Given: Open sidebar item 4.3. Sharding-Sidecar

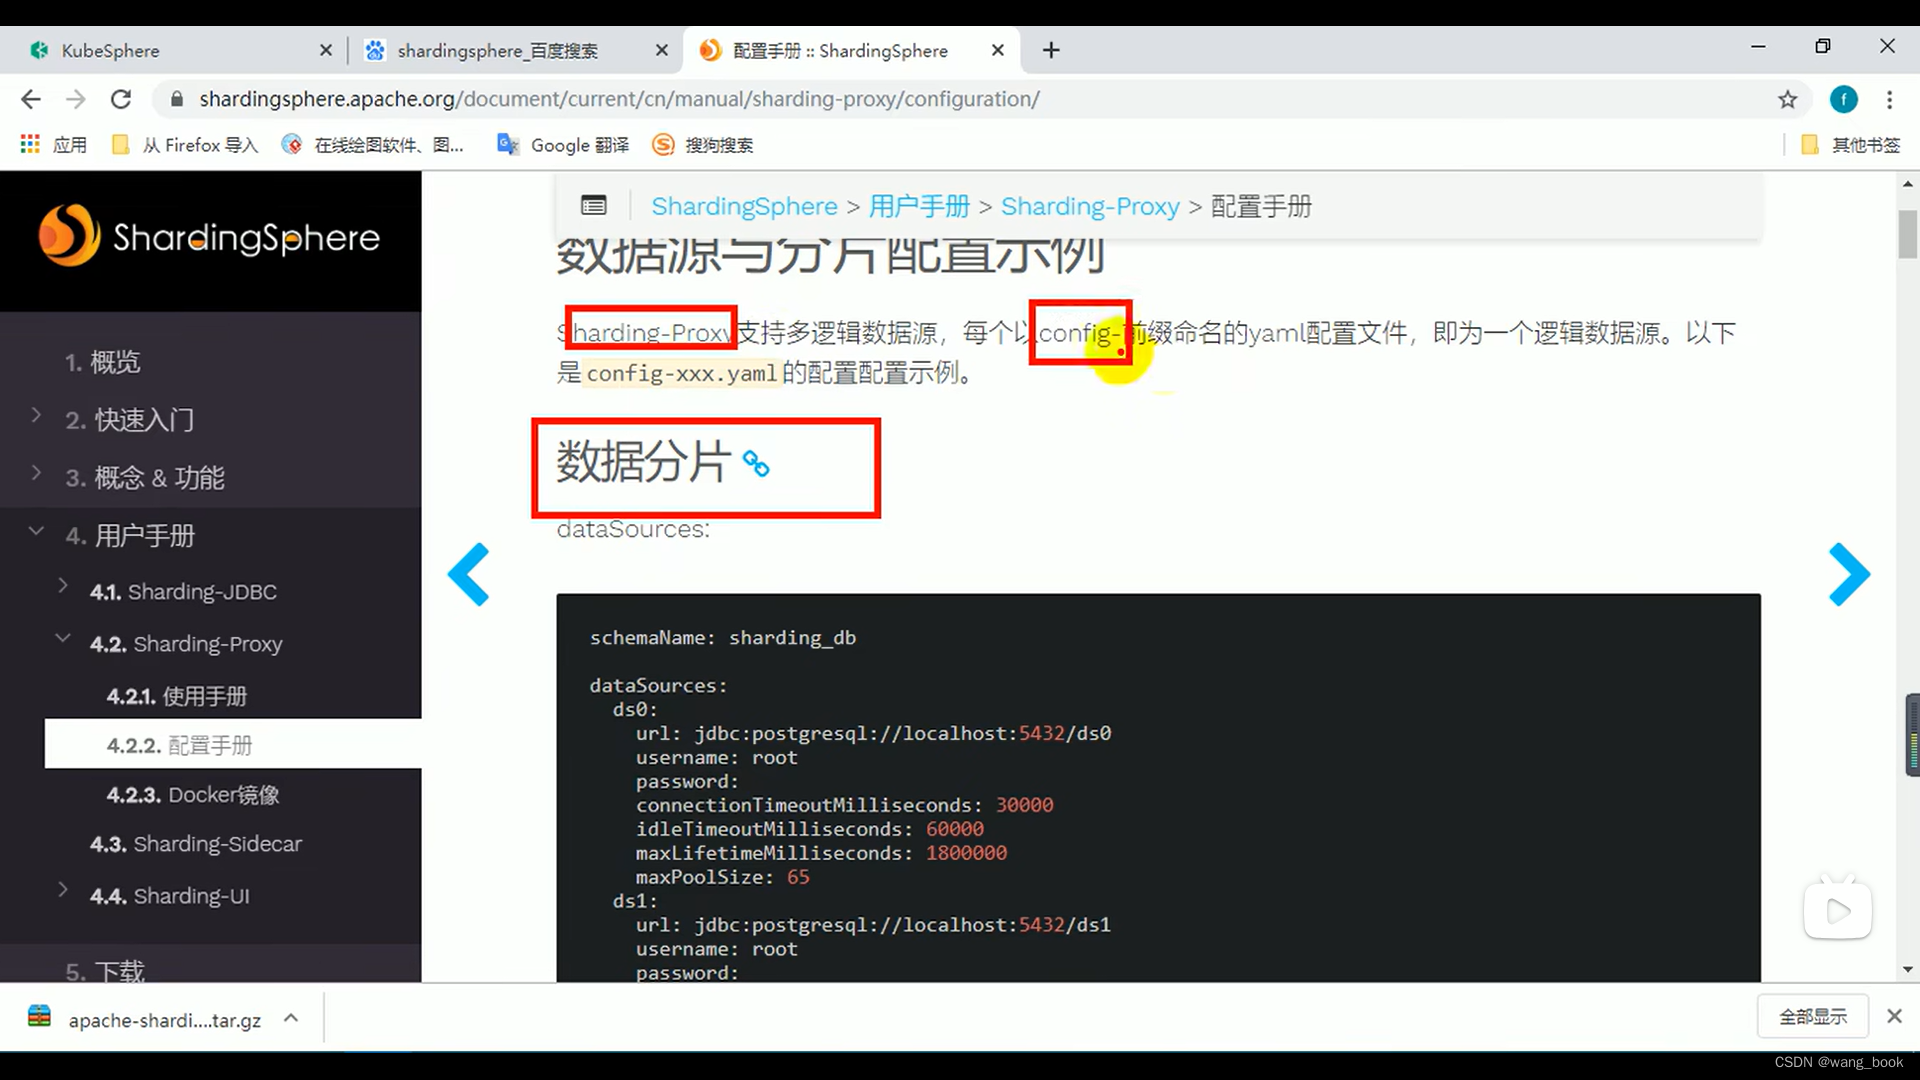Looking at the screenshot, I should coord(196,844).
